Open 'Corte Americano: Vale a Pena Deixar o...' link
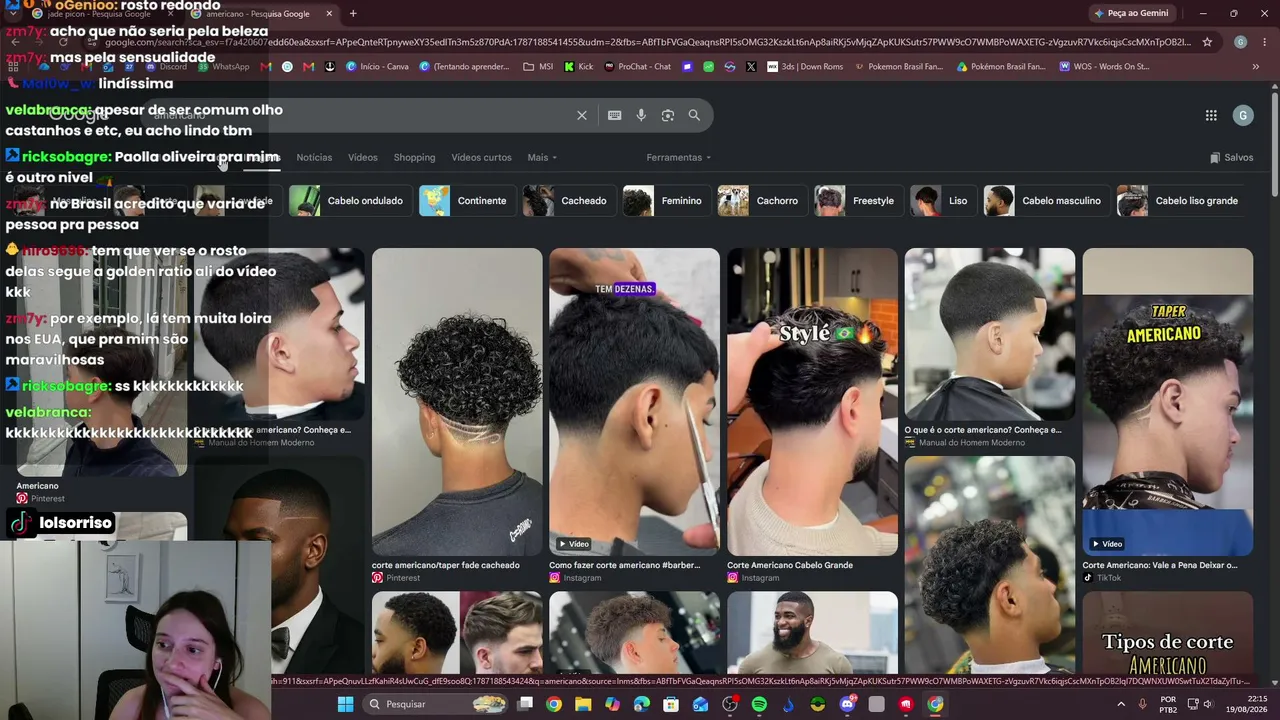 (1159, 565)
